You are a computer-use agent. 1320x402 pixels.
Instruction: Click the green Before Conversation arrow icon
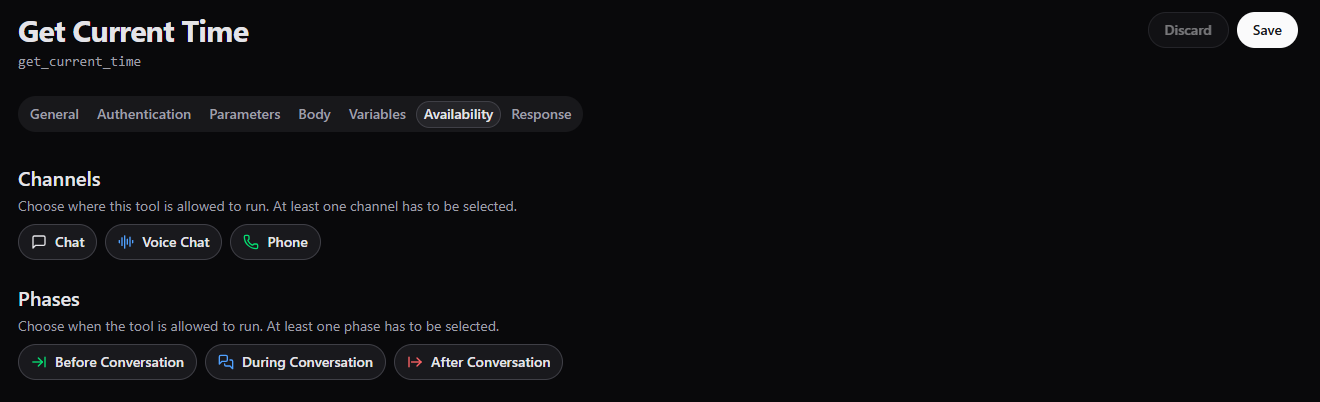[39, 362]
